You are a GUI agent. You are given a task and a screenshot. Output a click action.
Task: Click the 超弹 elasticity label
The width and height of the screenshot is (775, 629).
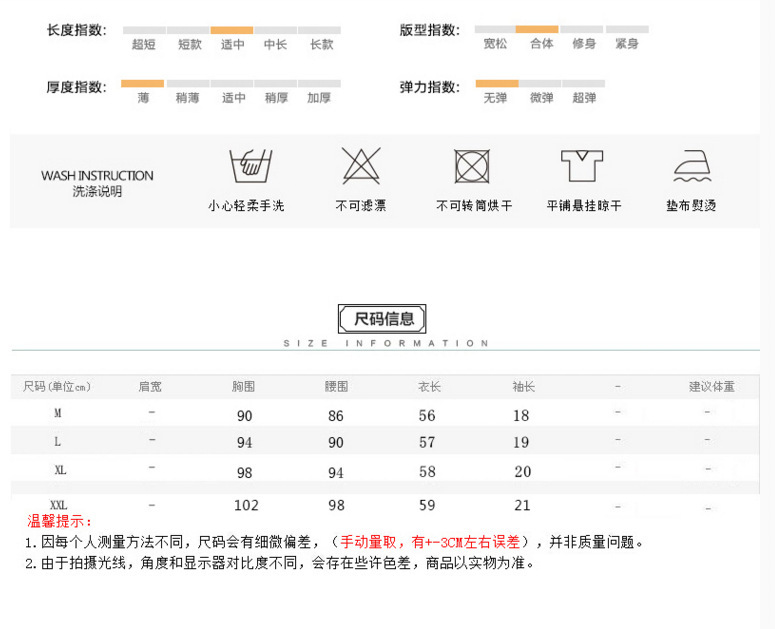pos(584,98)
